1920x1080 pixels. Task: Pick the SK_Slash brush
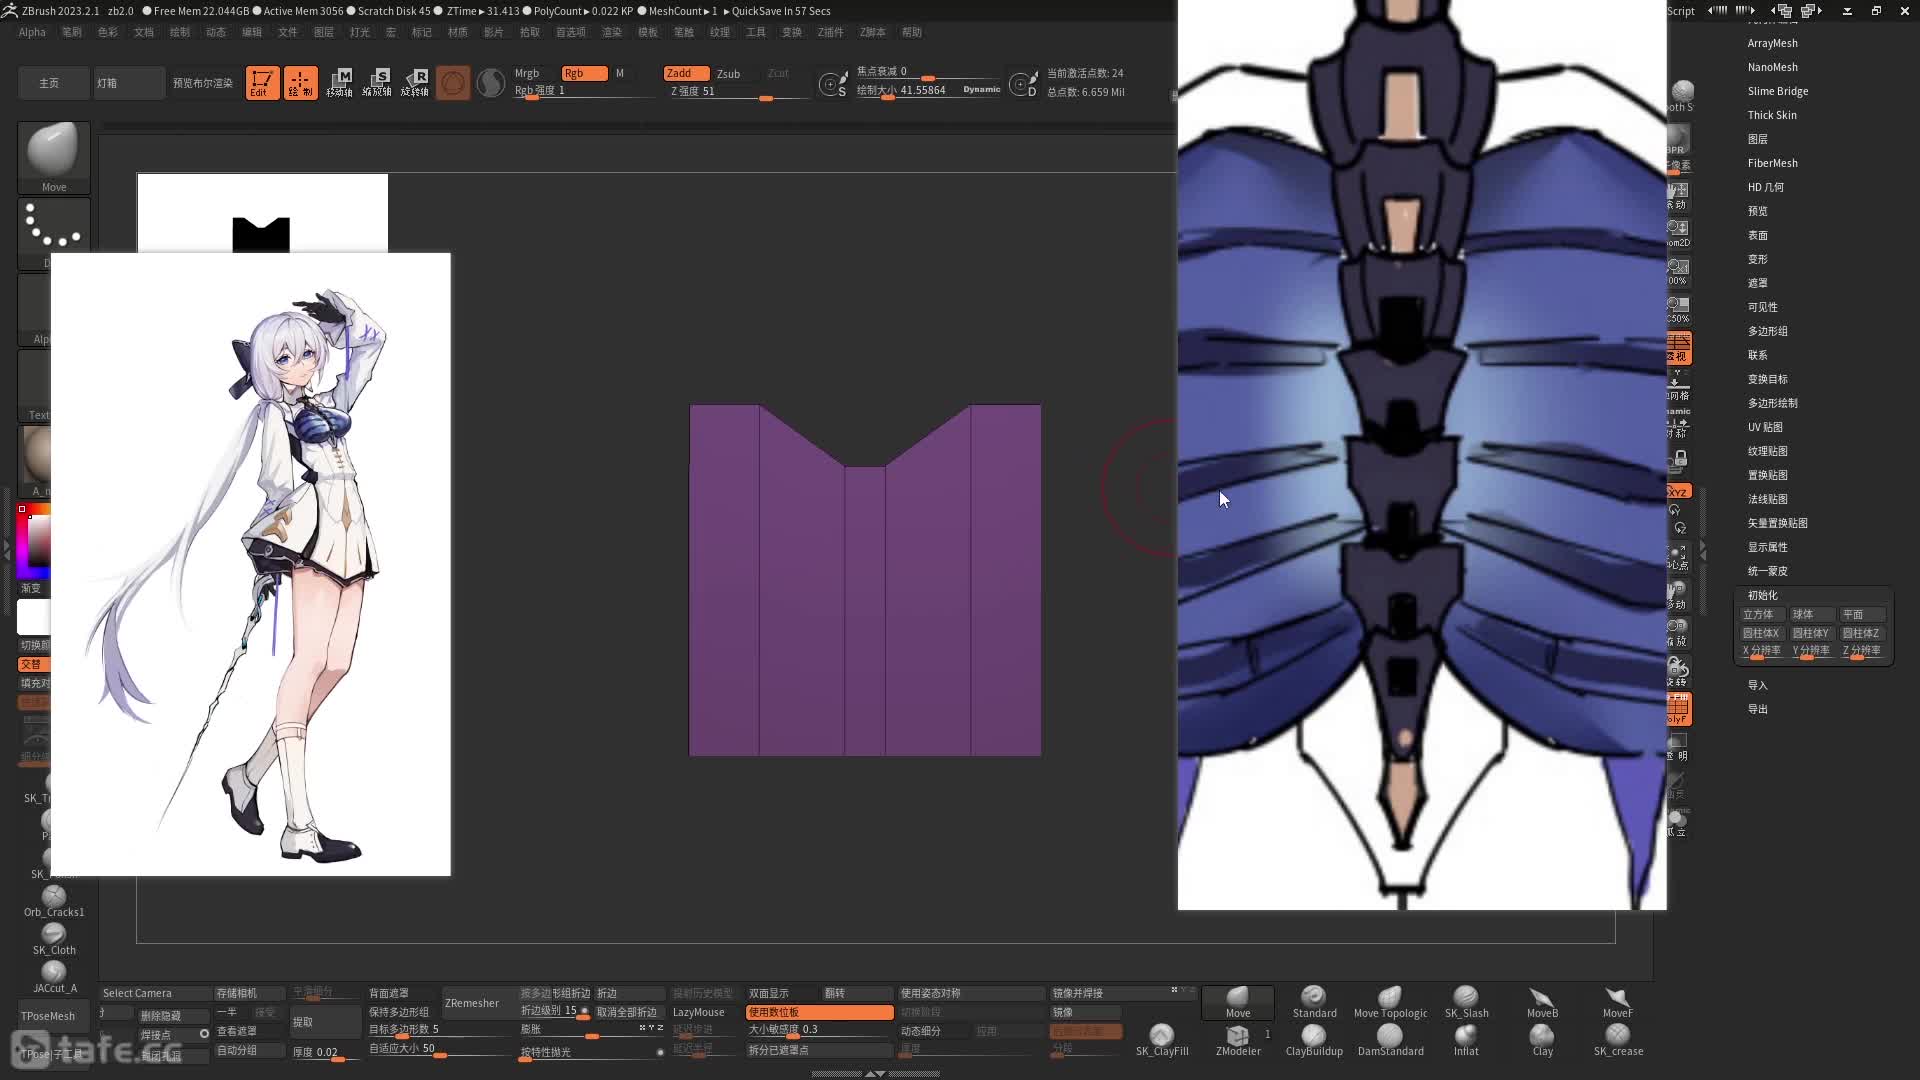click(x=1466, y=1002)
